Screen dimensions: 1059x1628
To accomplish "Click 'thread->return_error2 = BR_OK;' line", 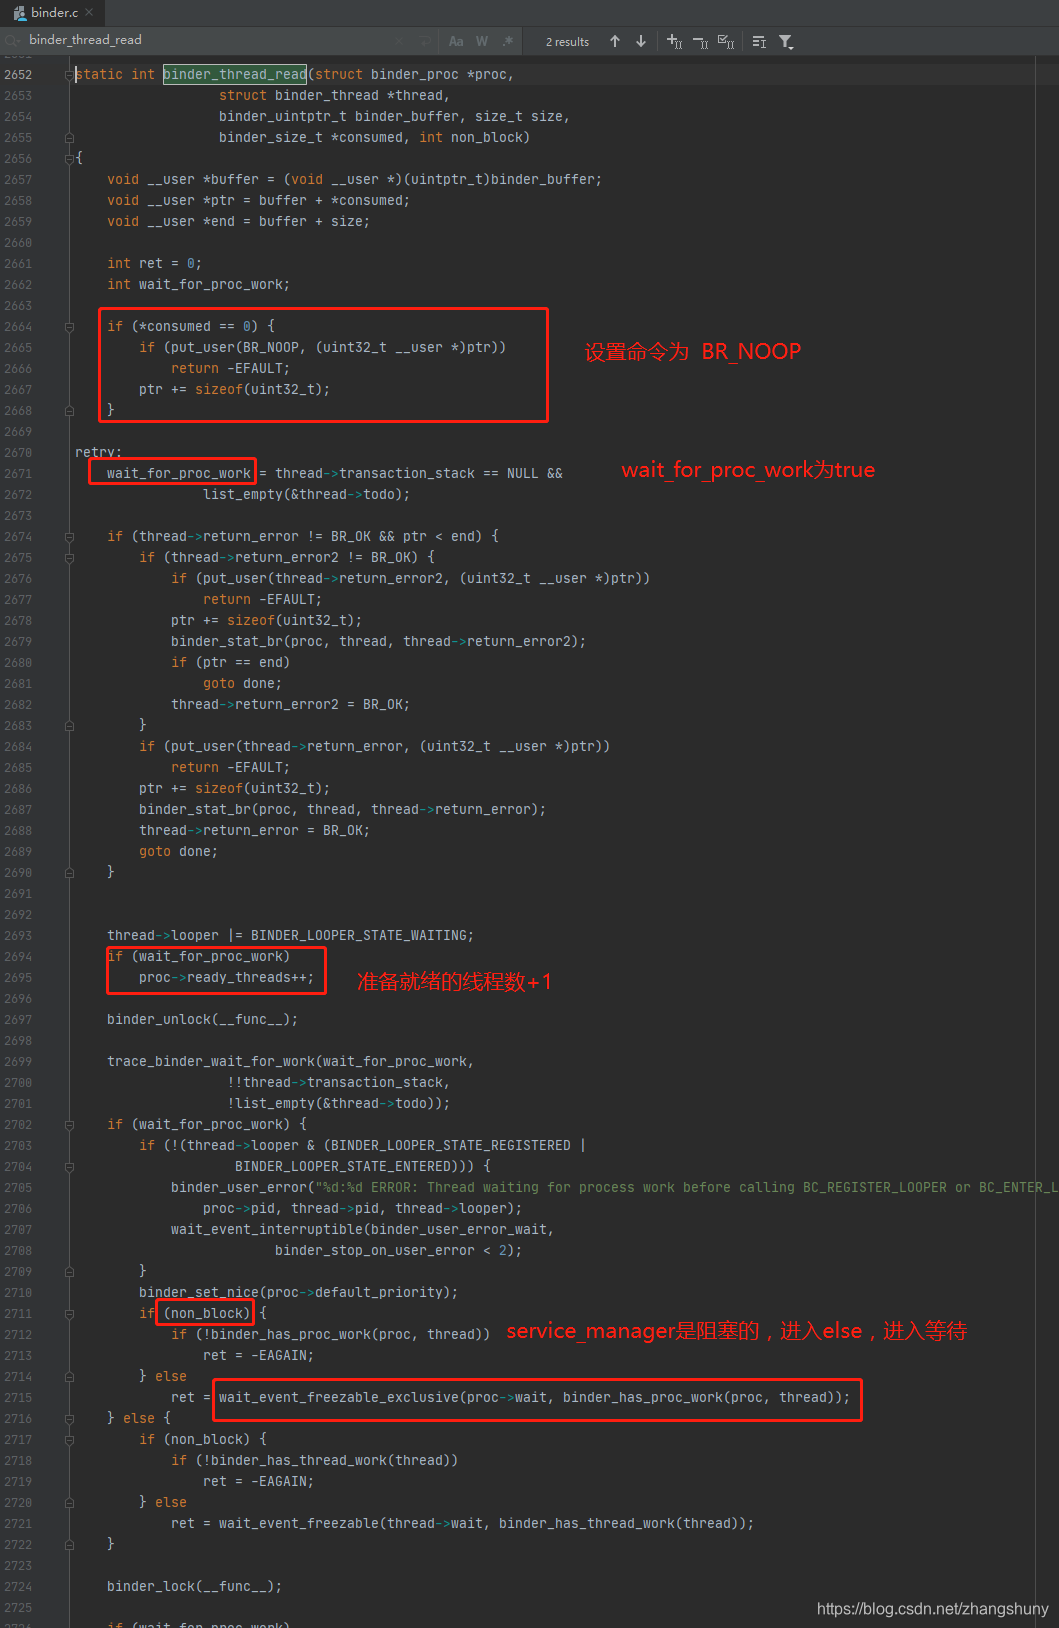I will pyautogui.click(x=290, y=705).
